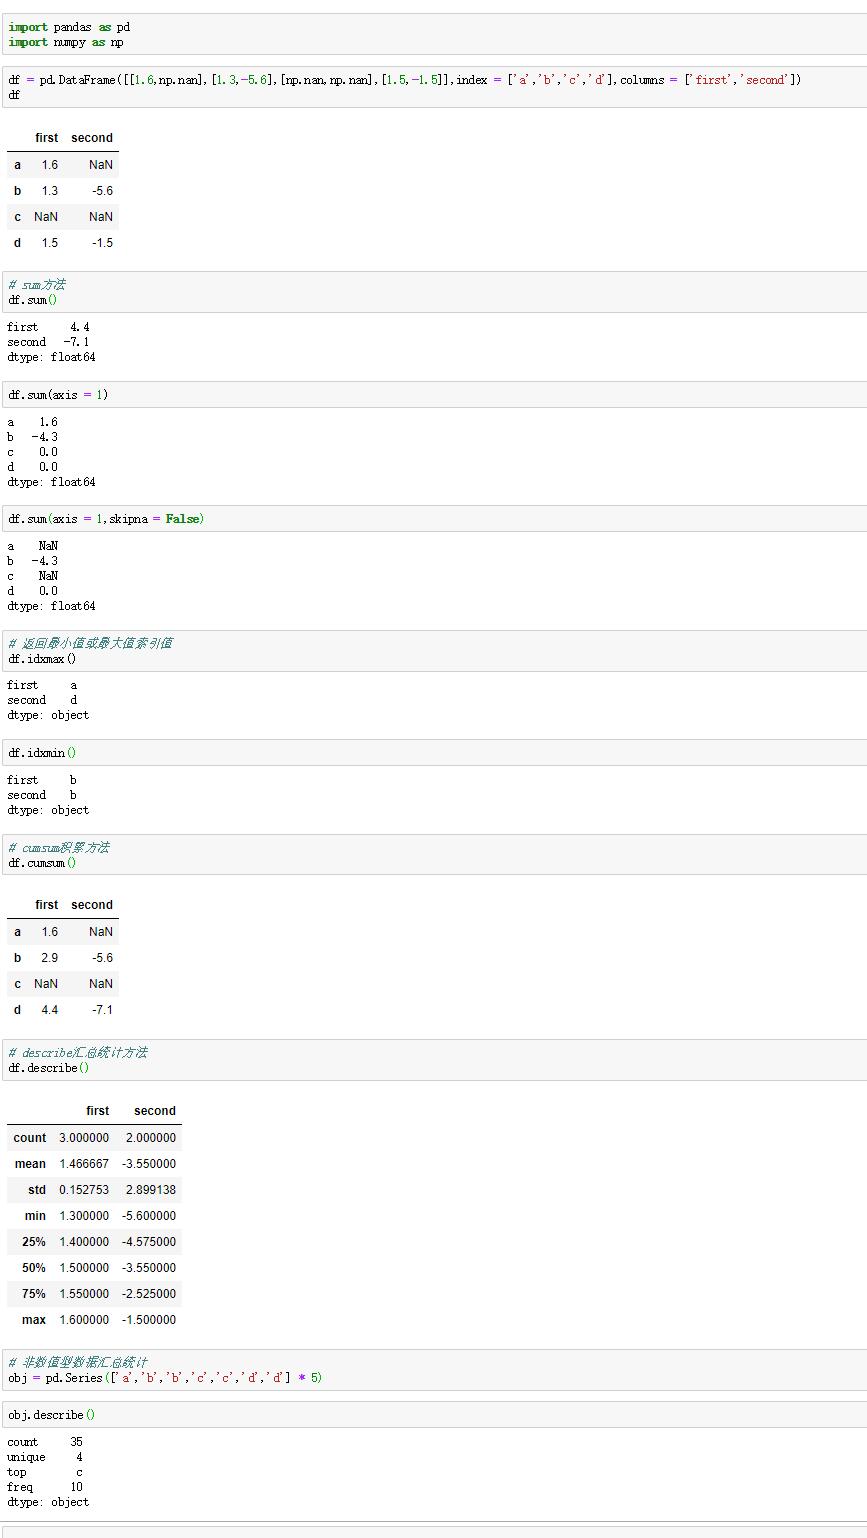Click the 1.550000 value in the 75% row
This screenshot has height=1538, width=867.
pos(84,1294)
